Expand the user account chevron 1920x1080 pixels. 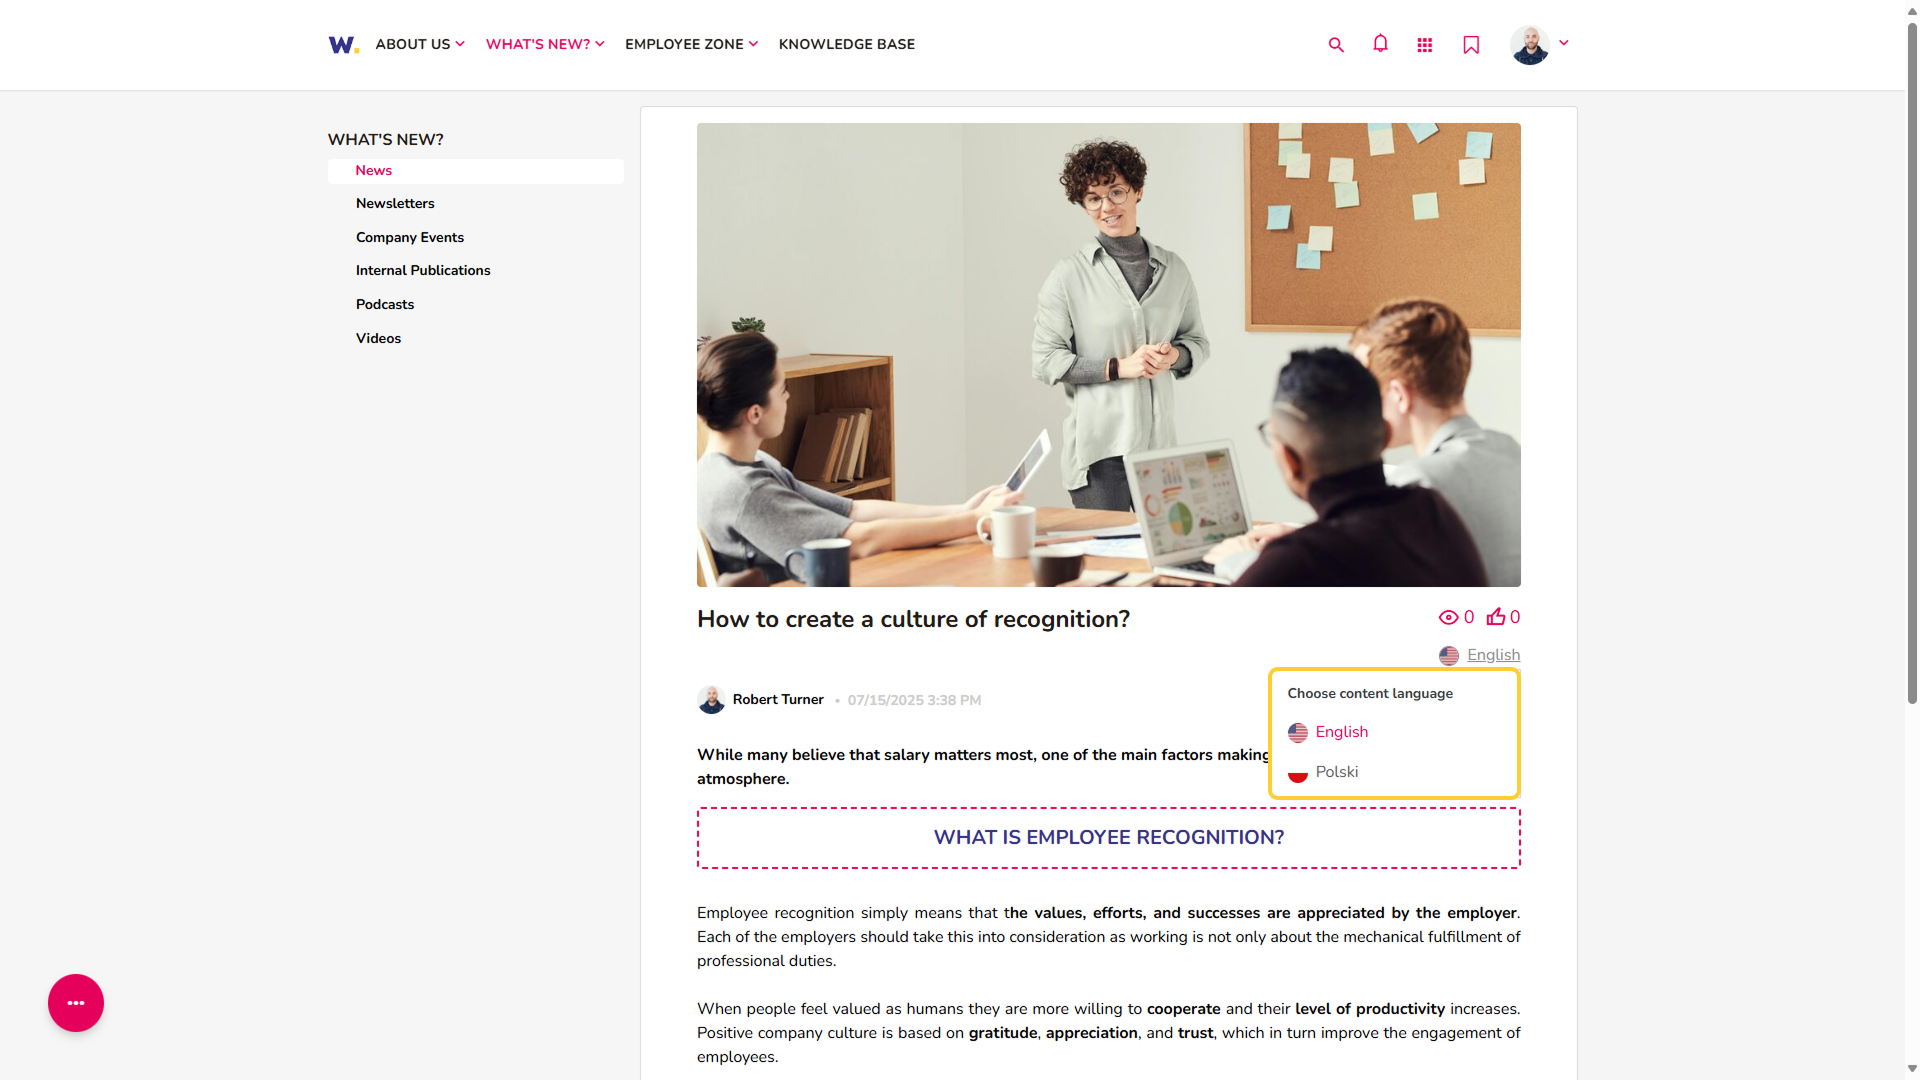tap(1564, 43)
